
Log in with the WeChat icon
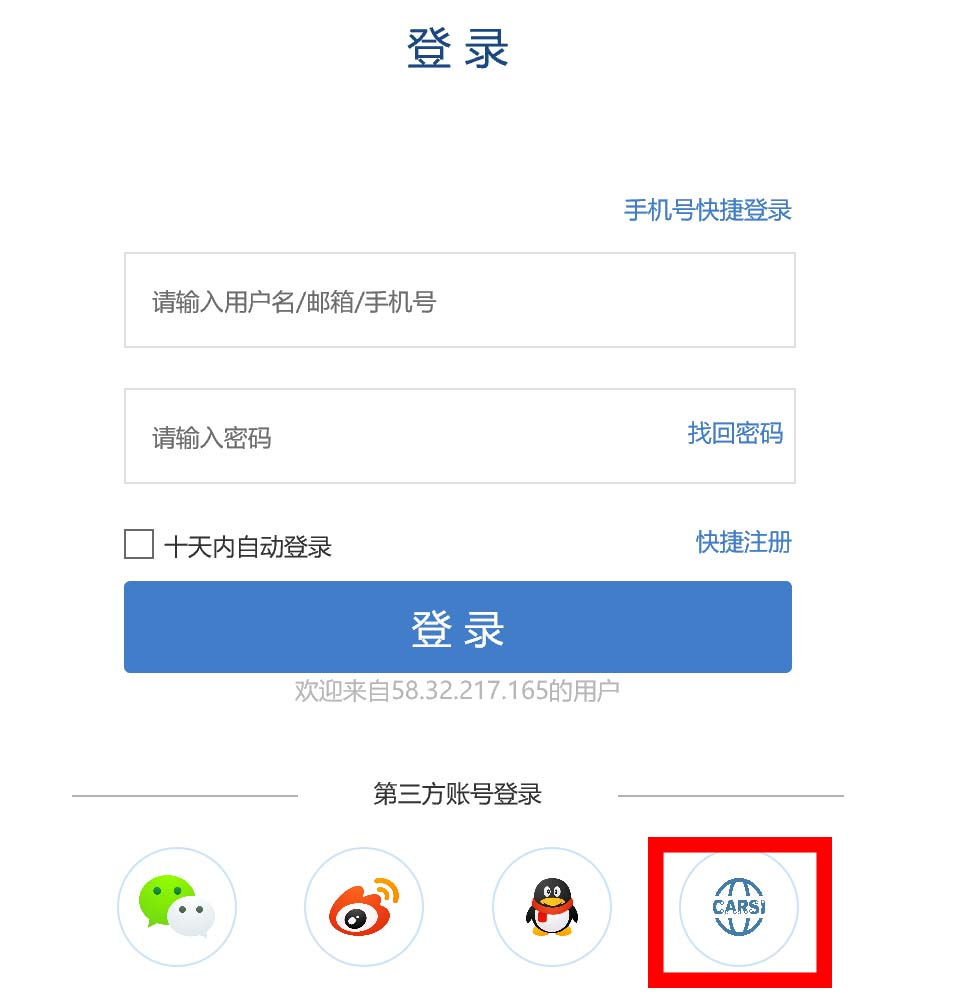coord(177,906)
